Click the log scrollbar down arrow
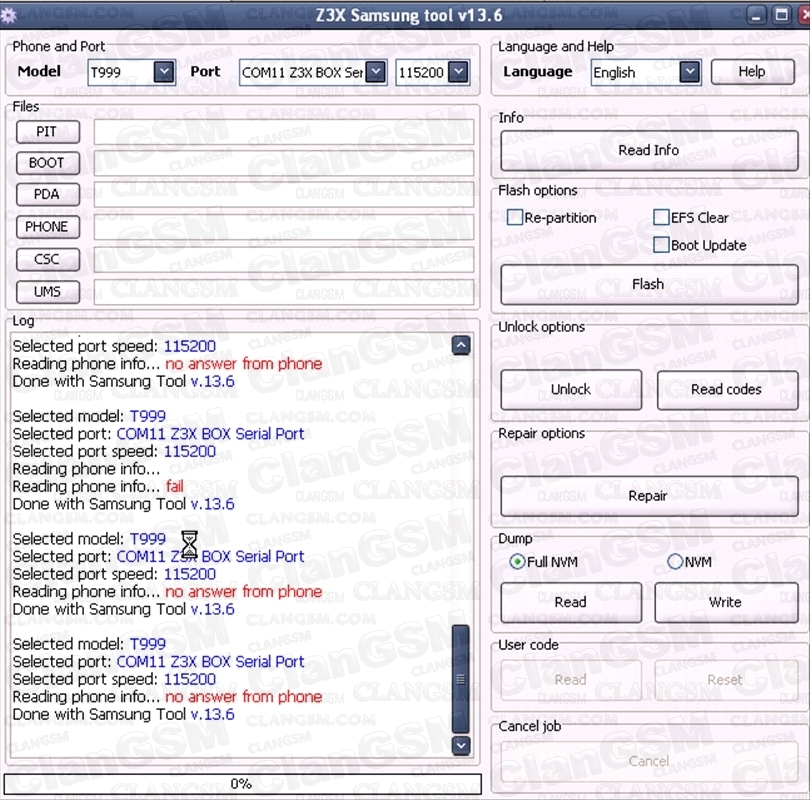Viewport: 810px width, 800px height. pyautogui.click(x=461, y=745)
